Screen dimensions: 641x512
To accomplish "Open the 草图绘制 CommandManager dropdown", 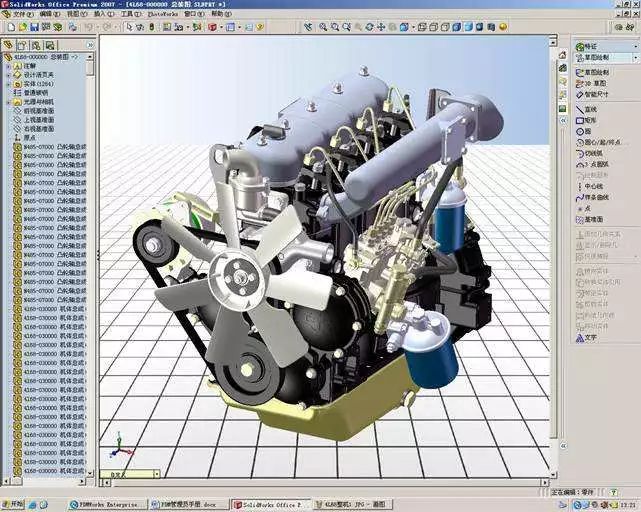I will (x=636, y=58).
